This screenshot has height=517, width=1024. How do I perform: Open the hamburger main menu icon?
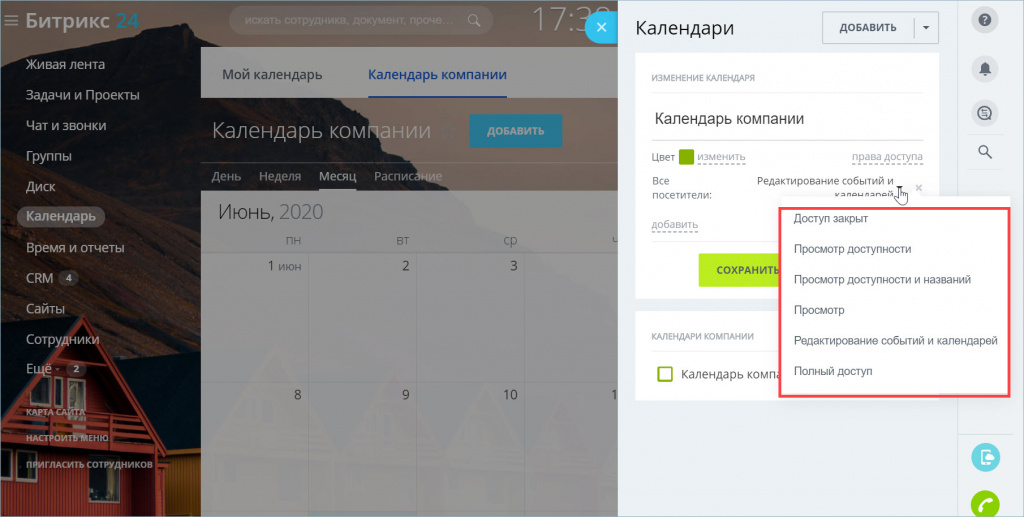tap(11, 21)
